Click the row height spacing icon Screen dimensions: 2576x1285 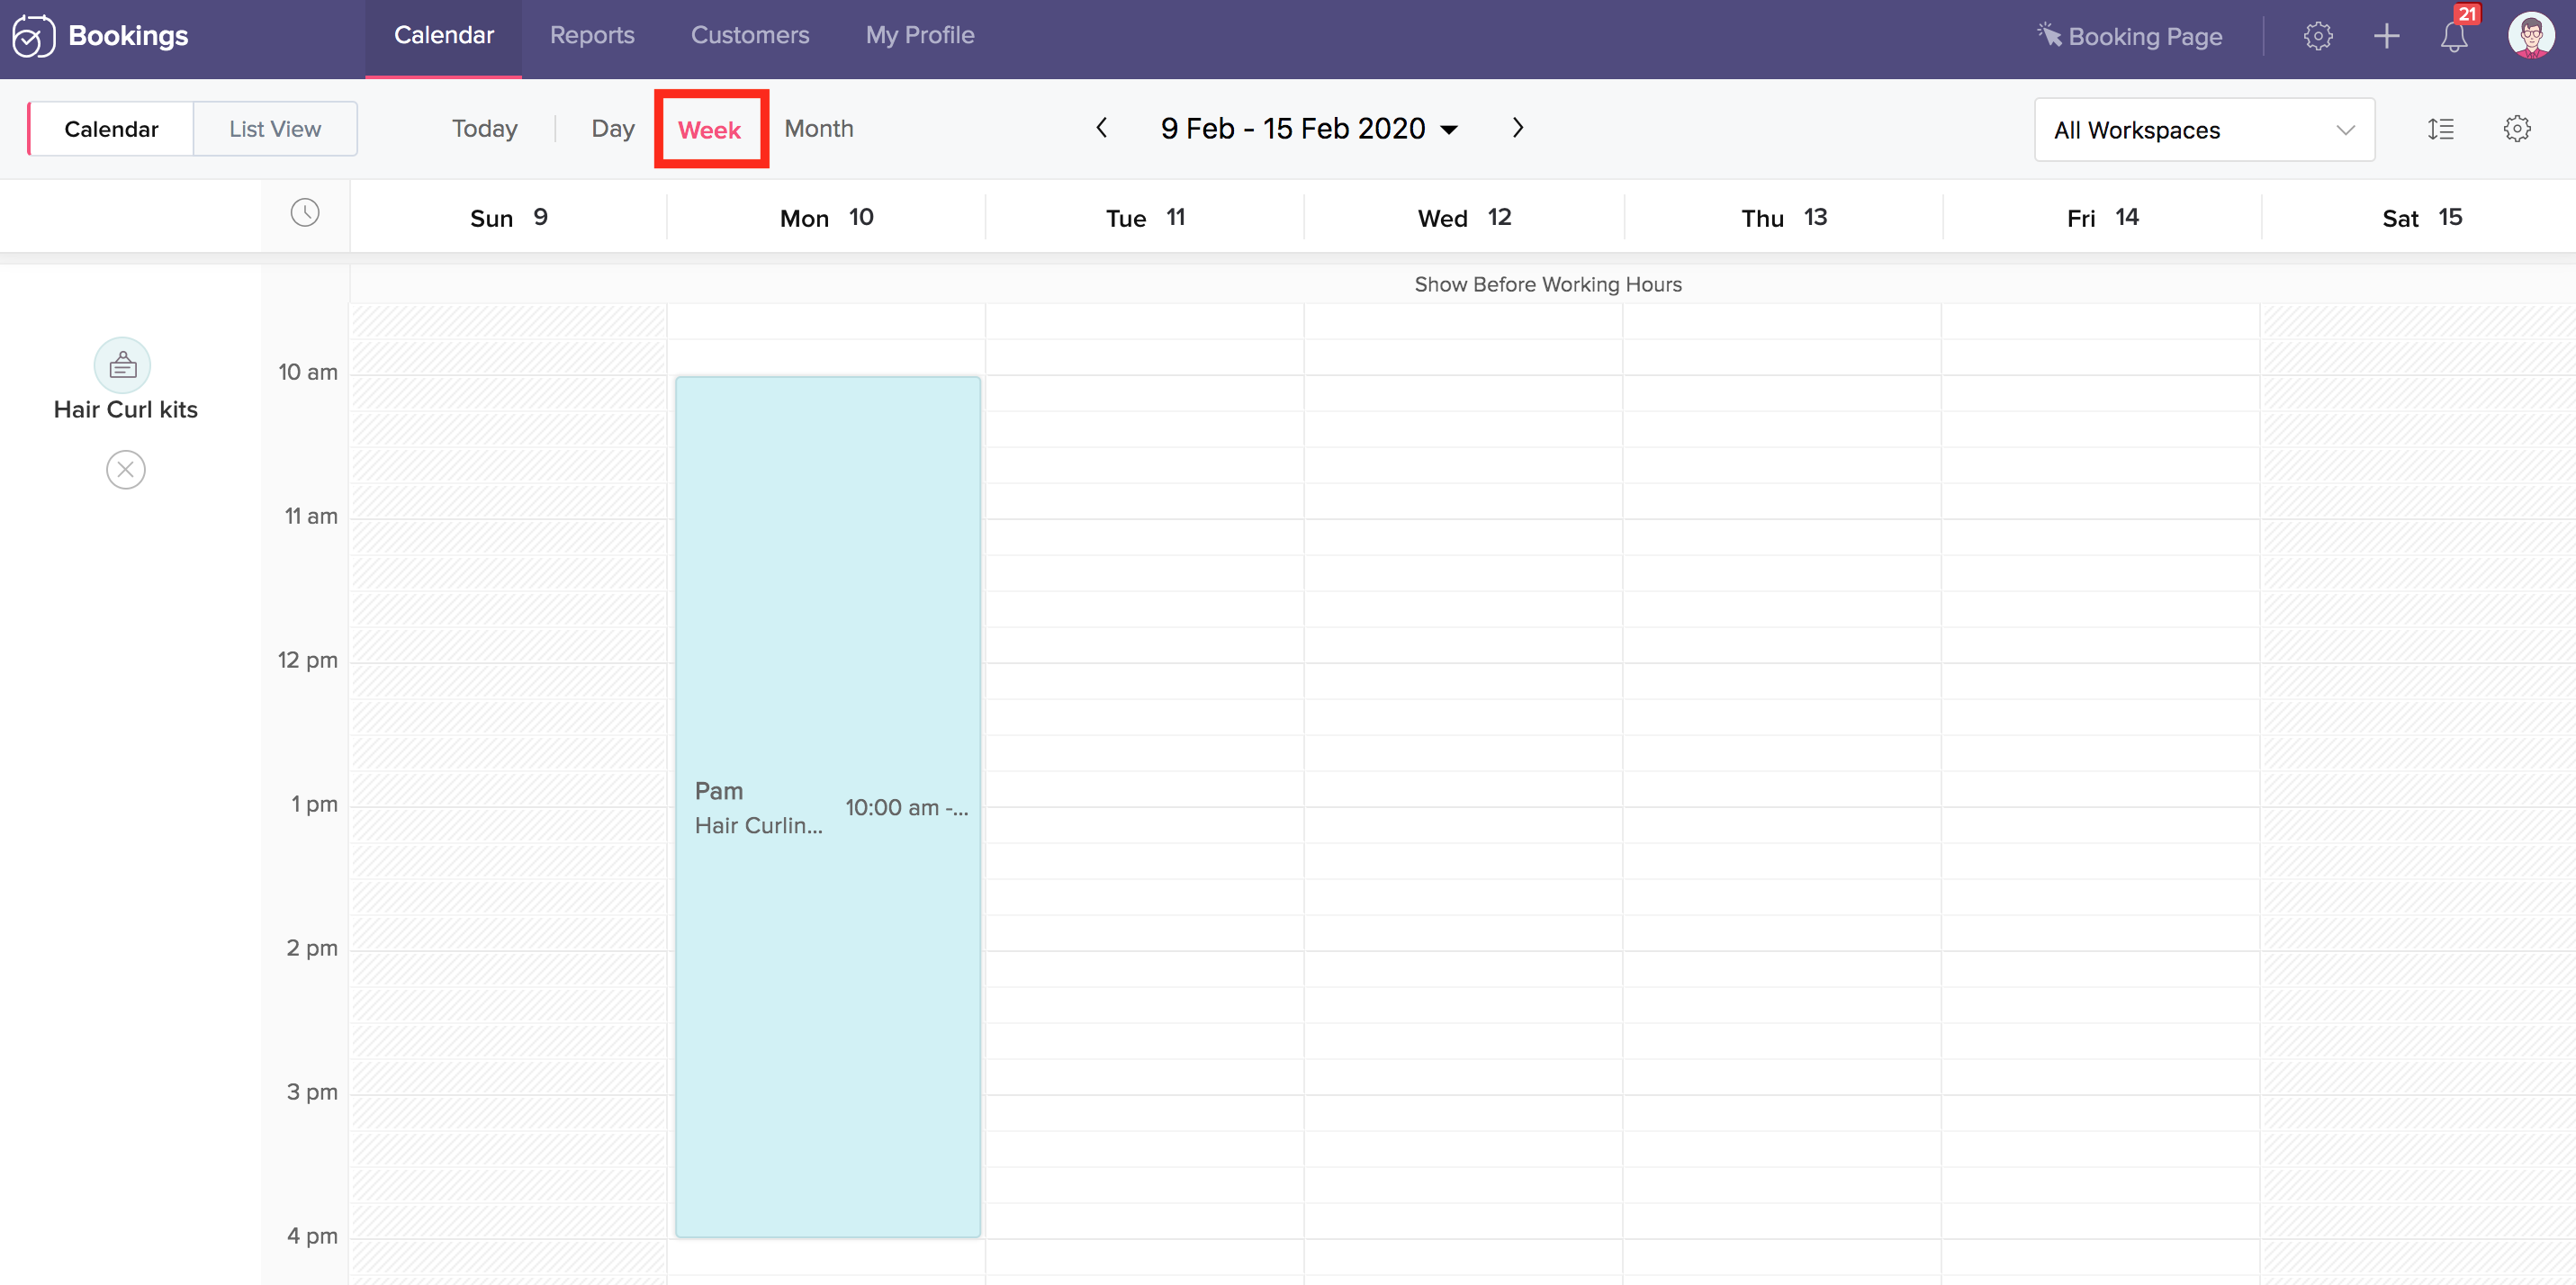click(2440, 129)
